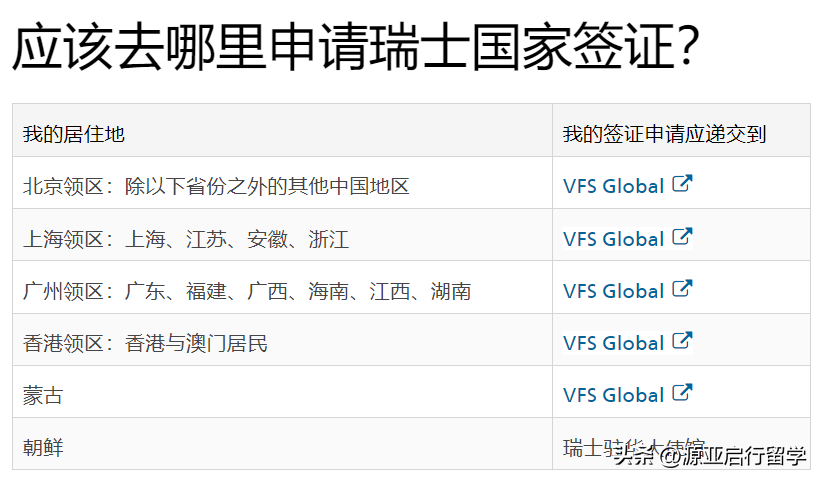The height and width of the screenshot is (480, 820).
Task: Click the 朝鲜 residence cell
Action: 43,447
